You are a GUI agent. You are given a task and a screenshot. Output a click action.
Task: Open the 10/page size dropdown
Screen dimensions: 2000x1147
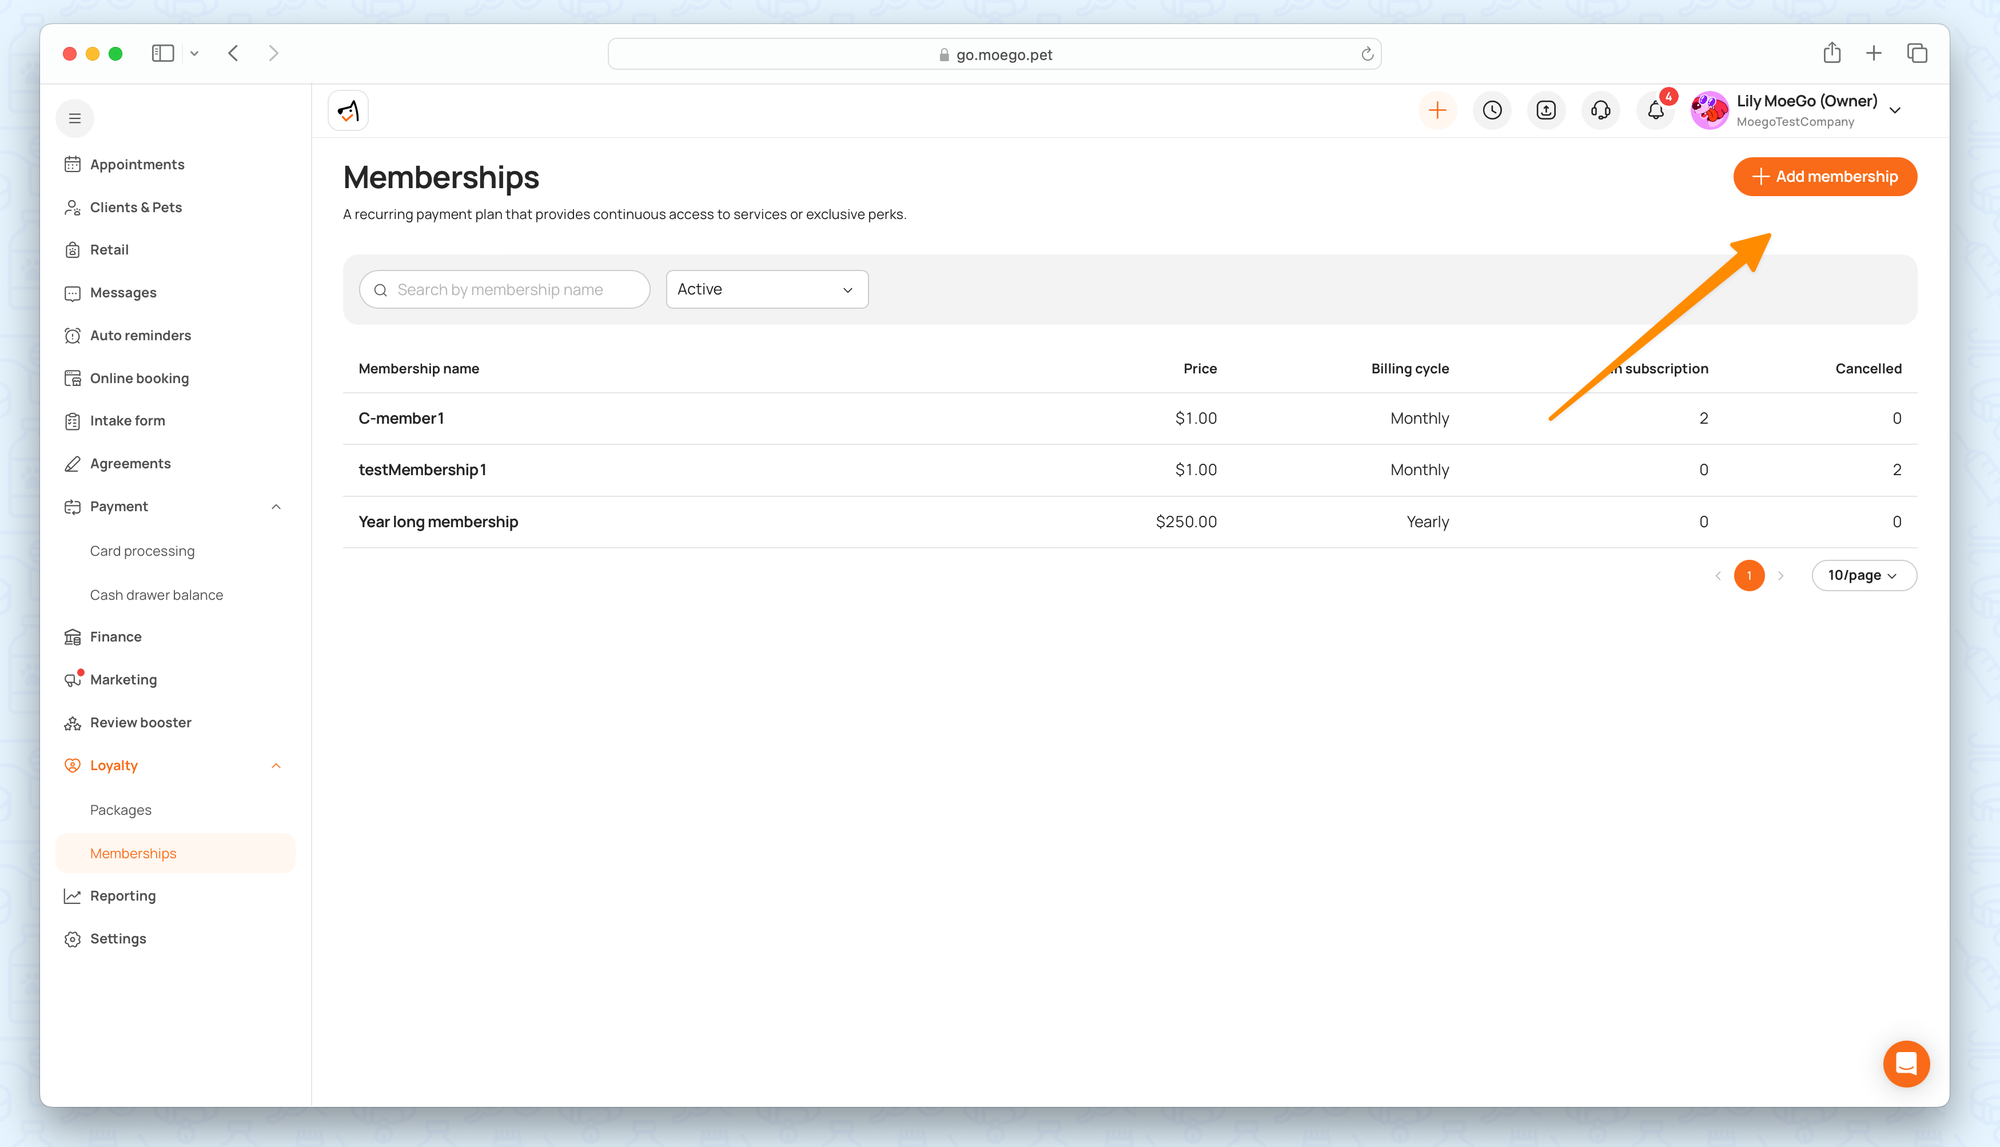tap(1863, 575)
